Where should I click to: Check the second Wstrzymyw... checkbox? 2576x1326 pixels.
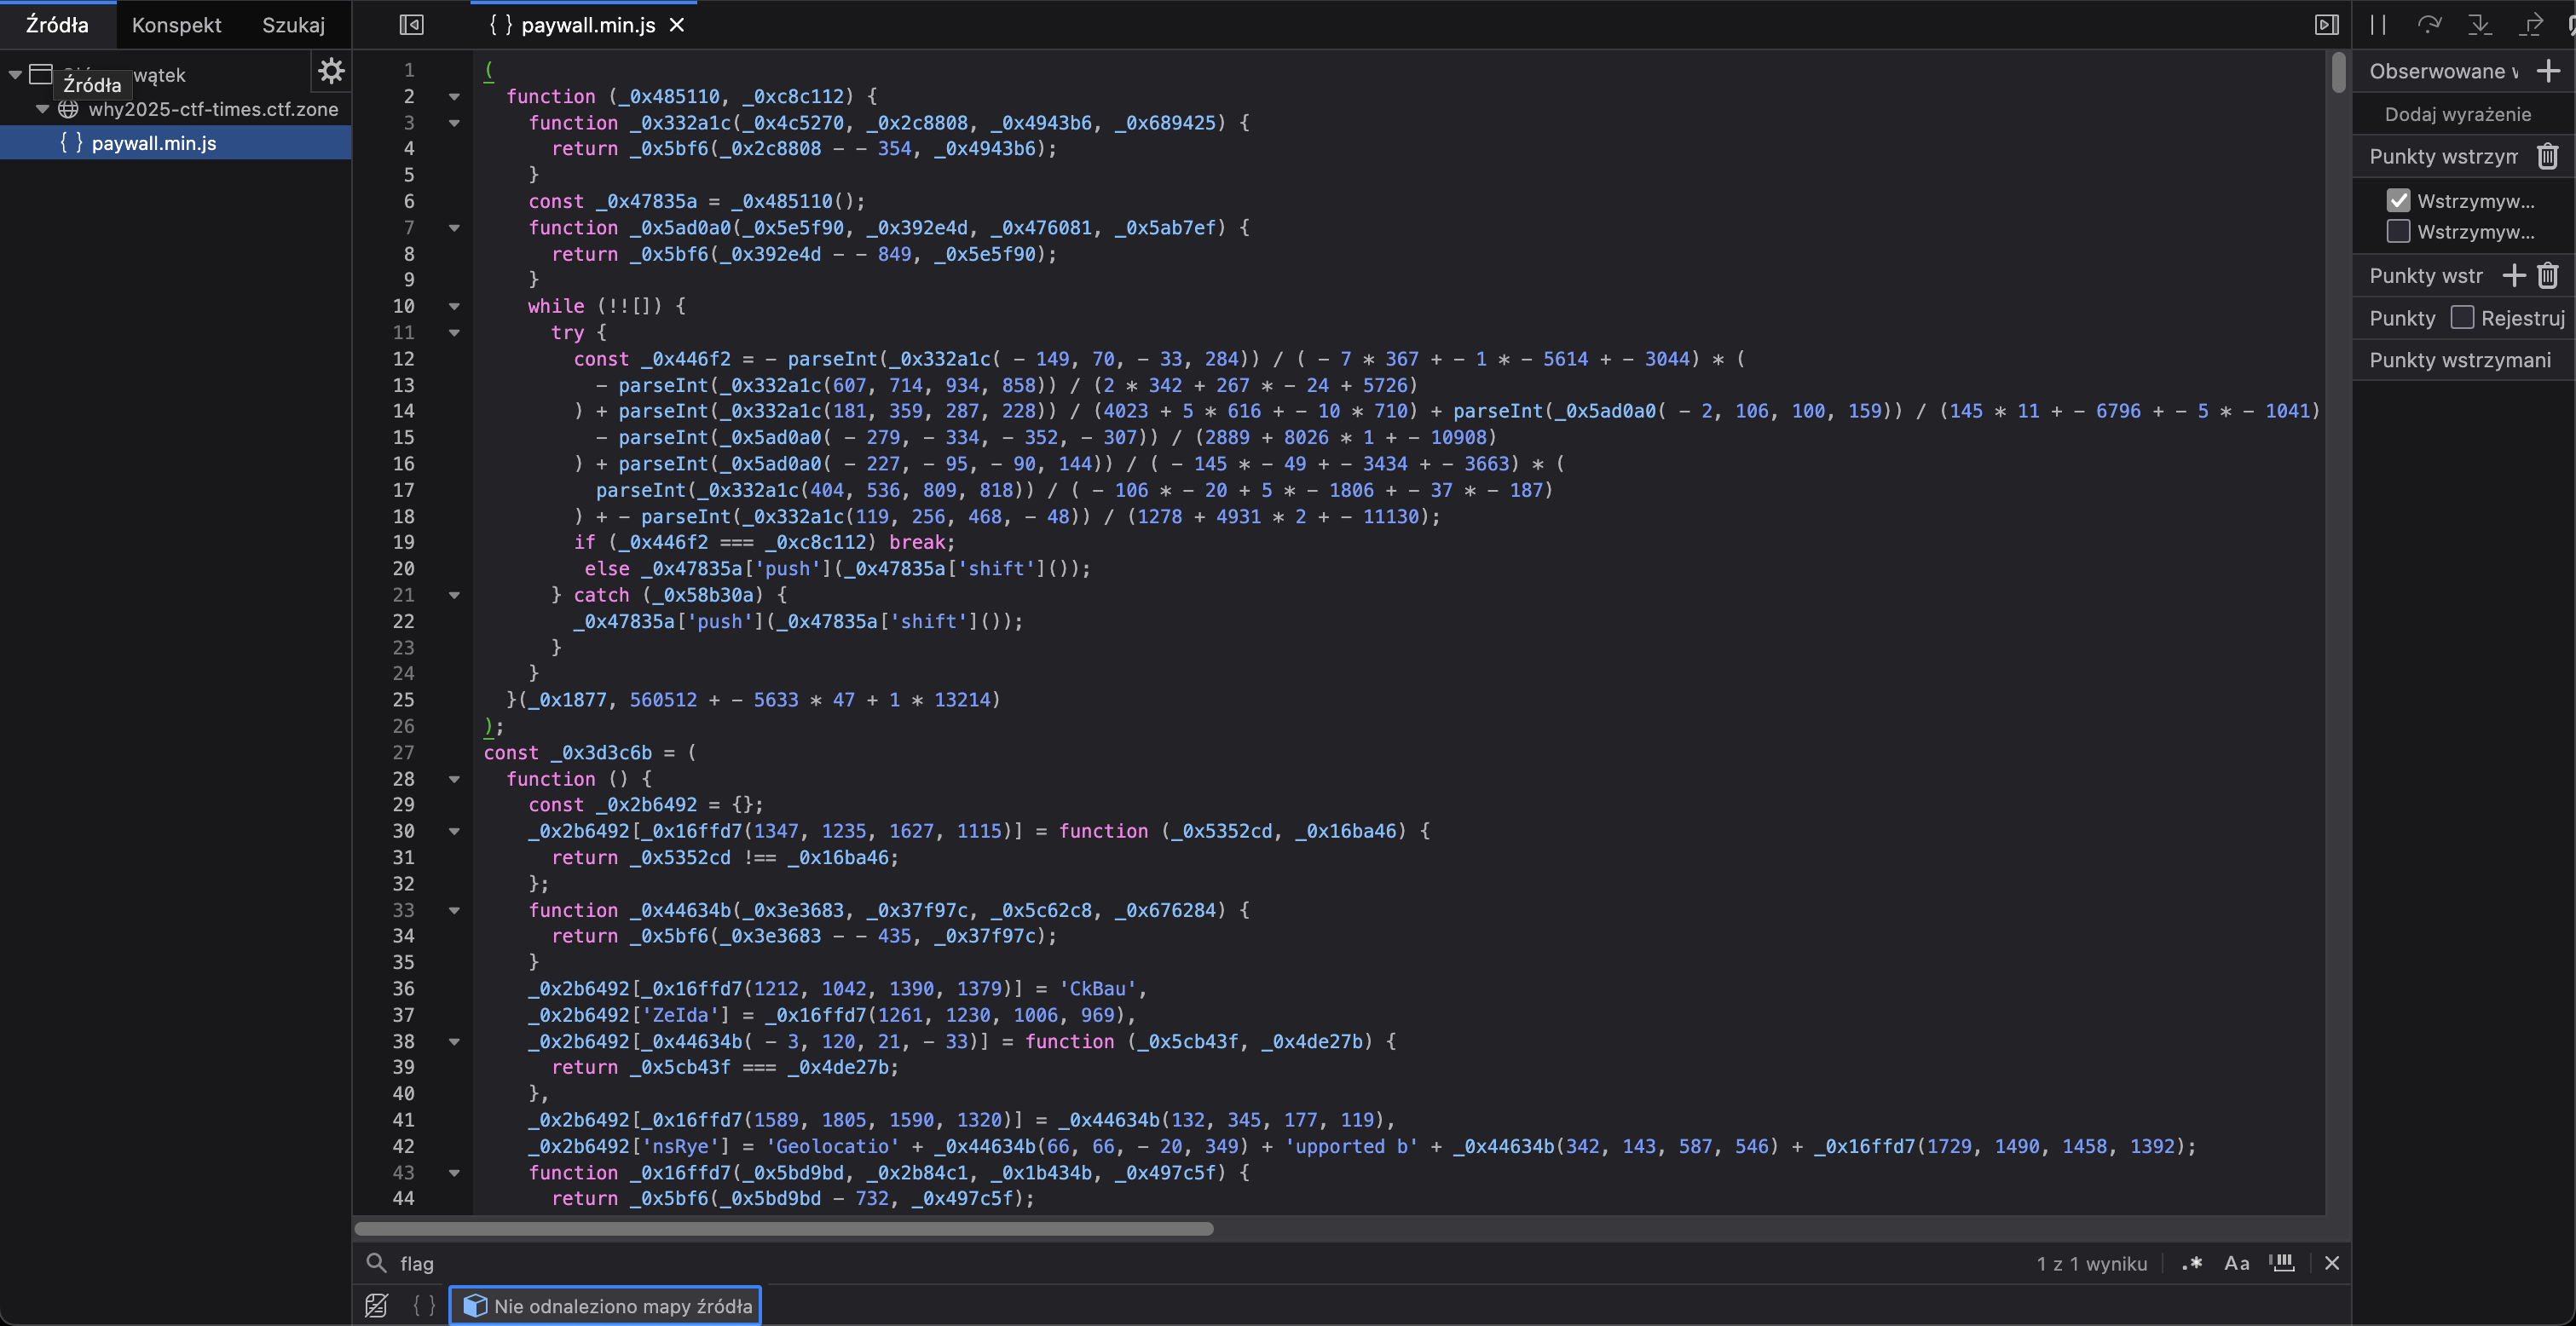point(2397,231)
